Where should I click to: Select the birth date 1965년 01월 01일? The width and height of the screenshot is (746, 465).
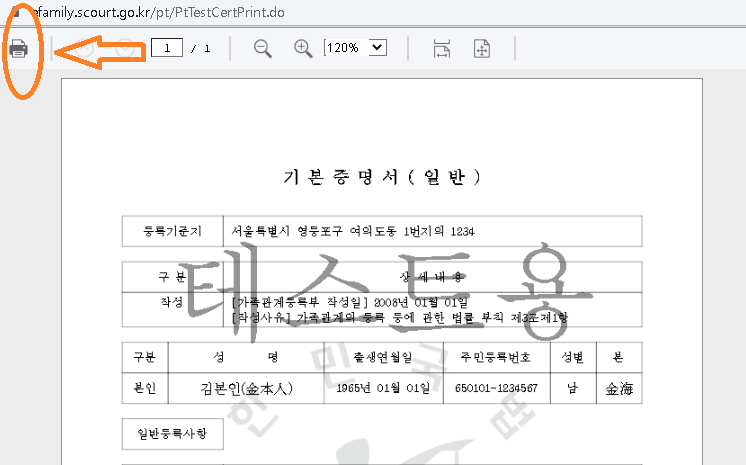383,388
